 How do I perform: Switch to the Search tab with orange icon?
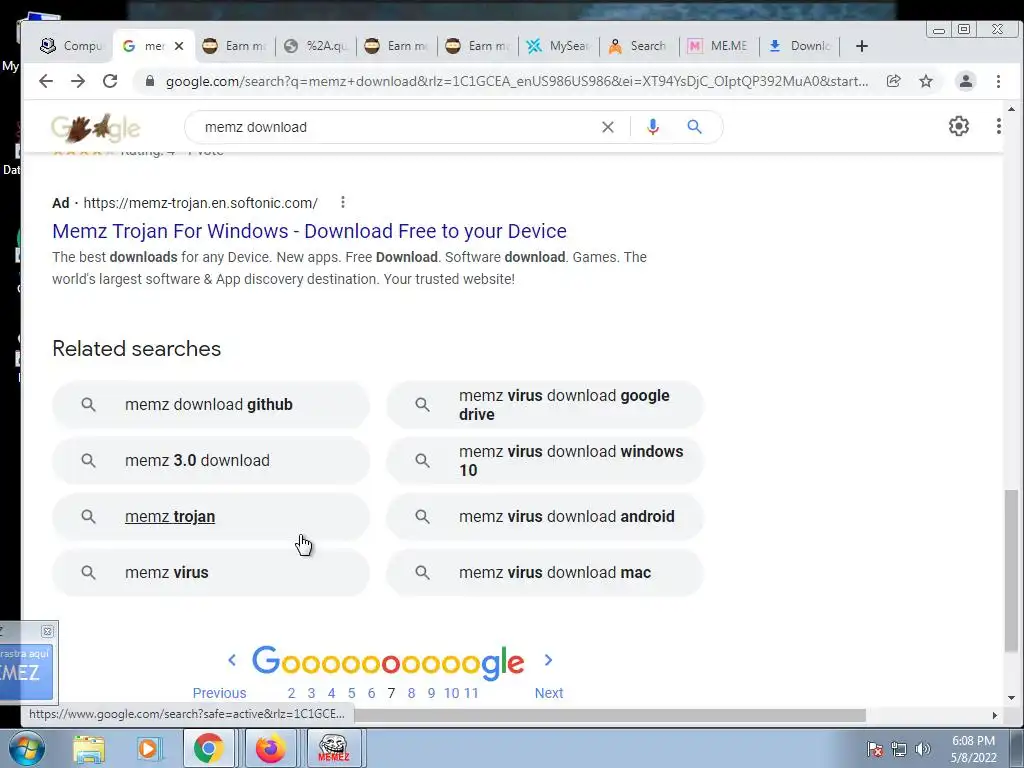point(639,46)
